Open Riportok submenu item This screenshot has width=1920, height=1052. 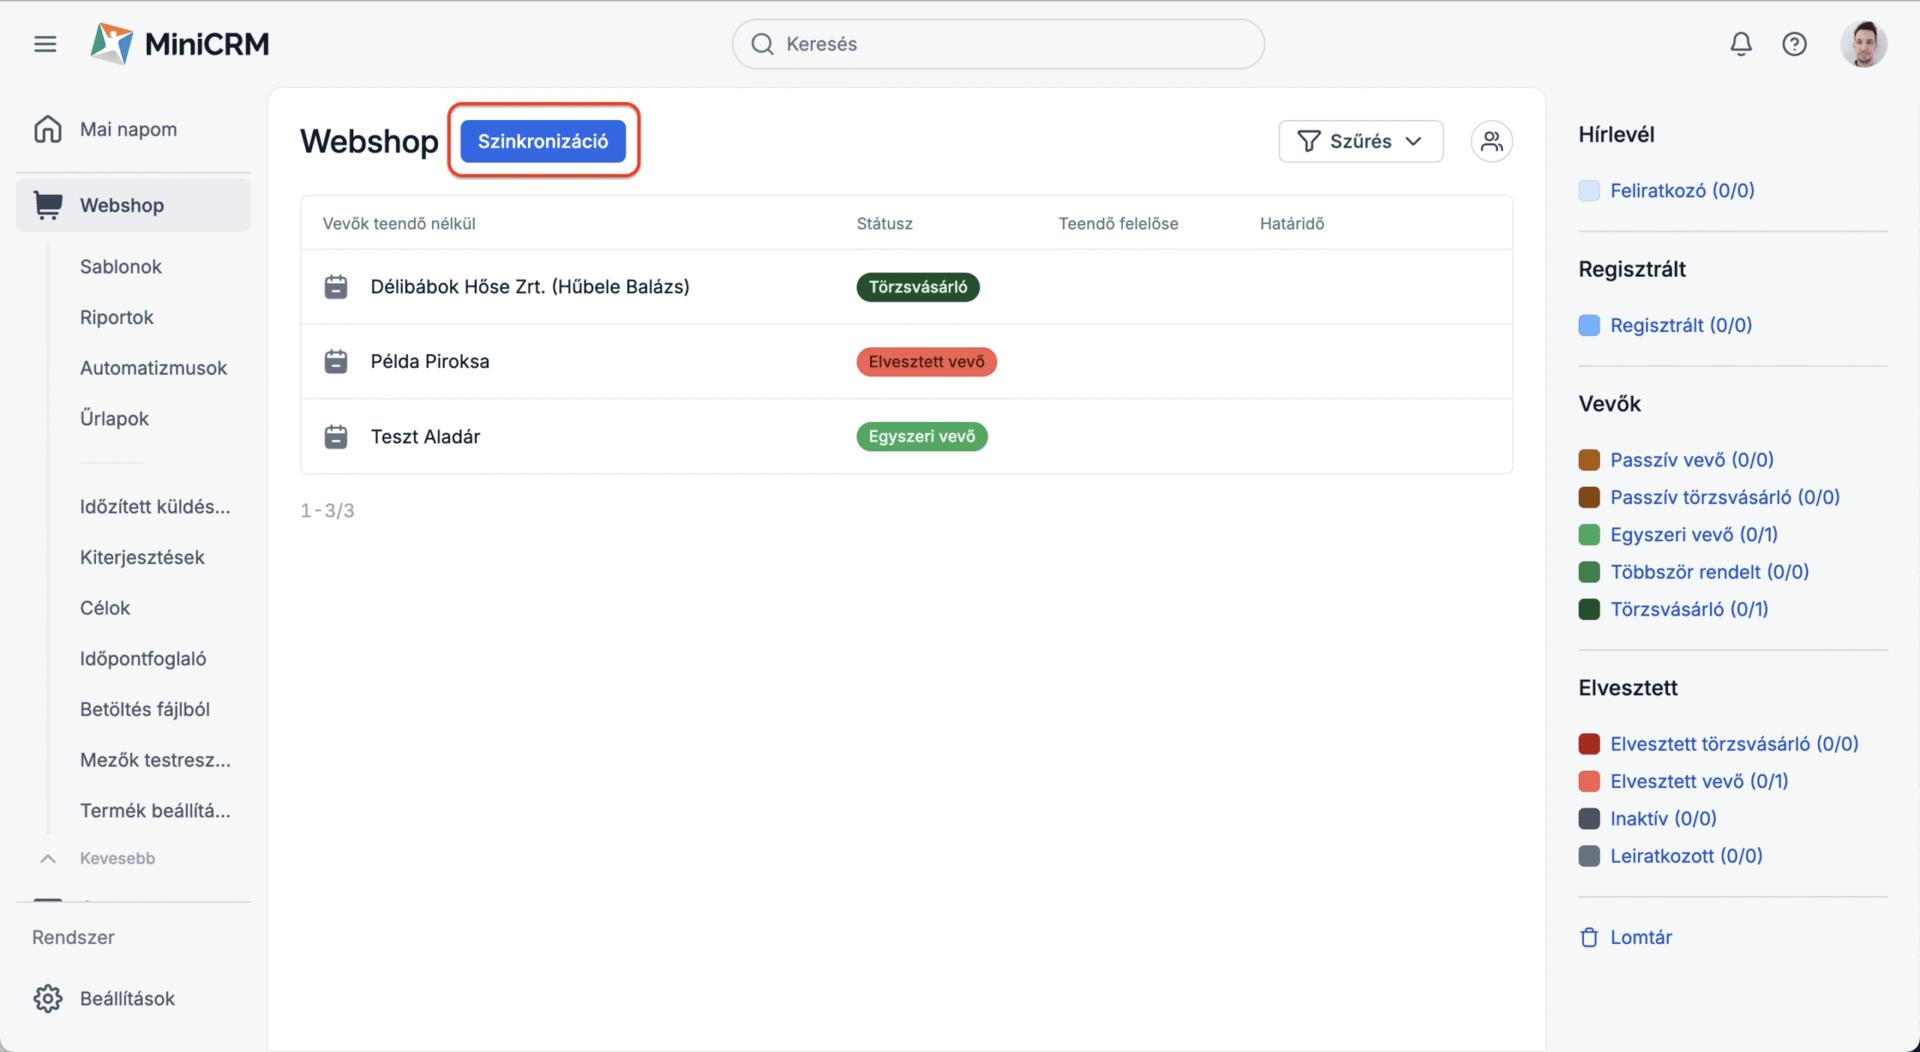coord(117,317)
